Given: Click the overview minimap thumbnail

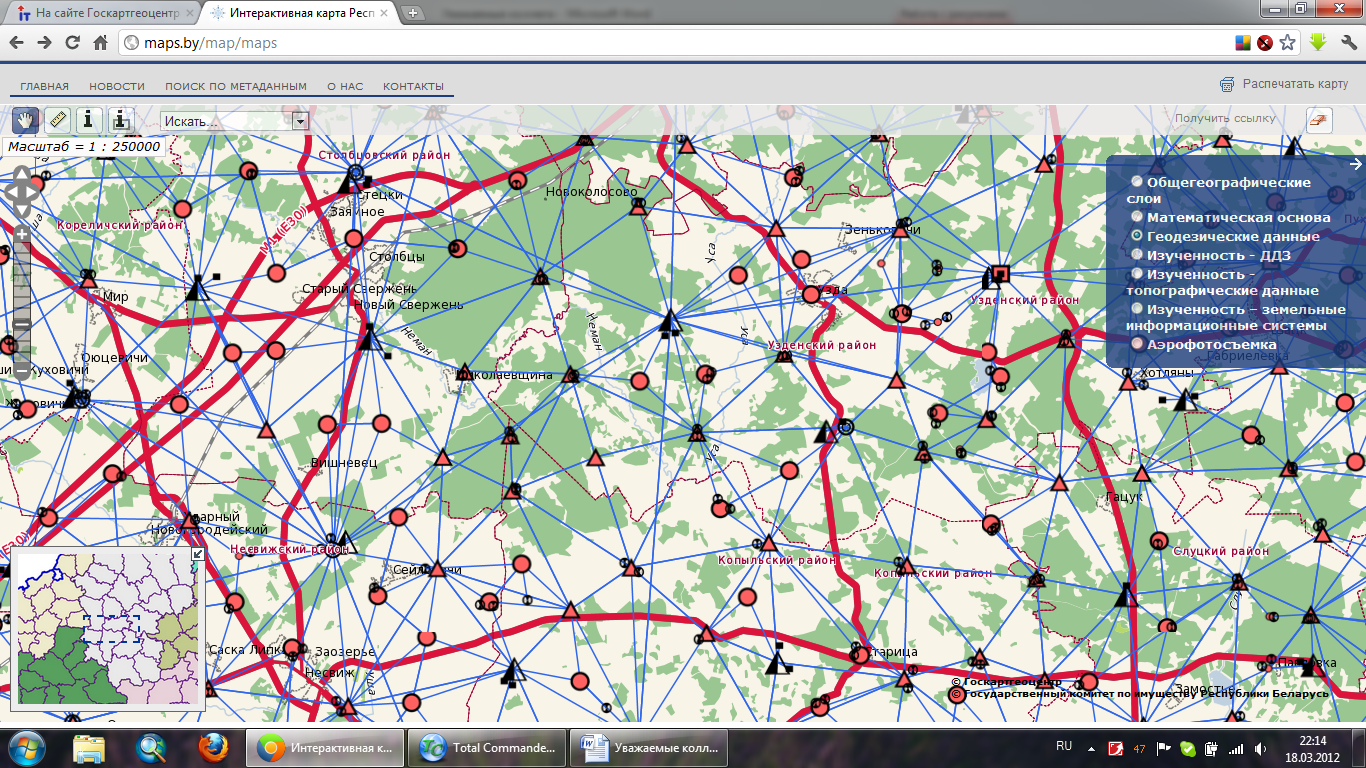Looking at the screenshot, I should tap(108, 629).
